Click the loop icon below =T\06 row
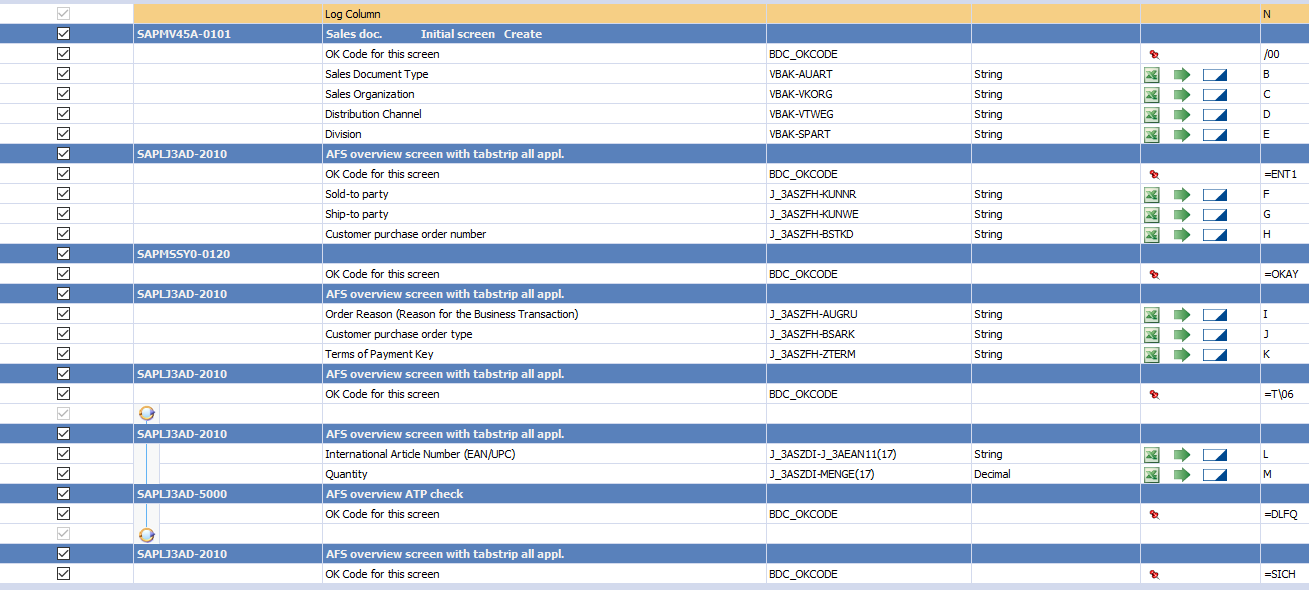 [x=147, y=414]
